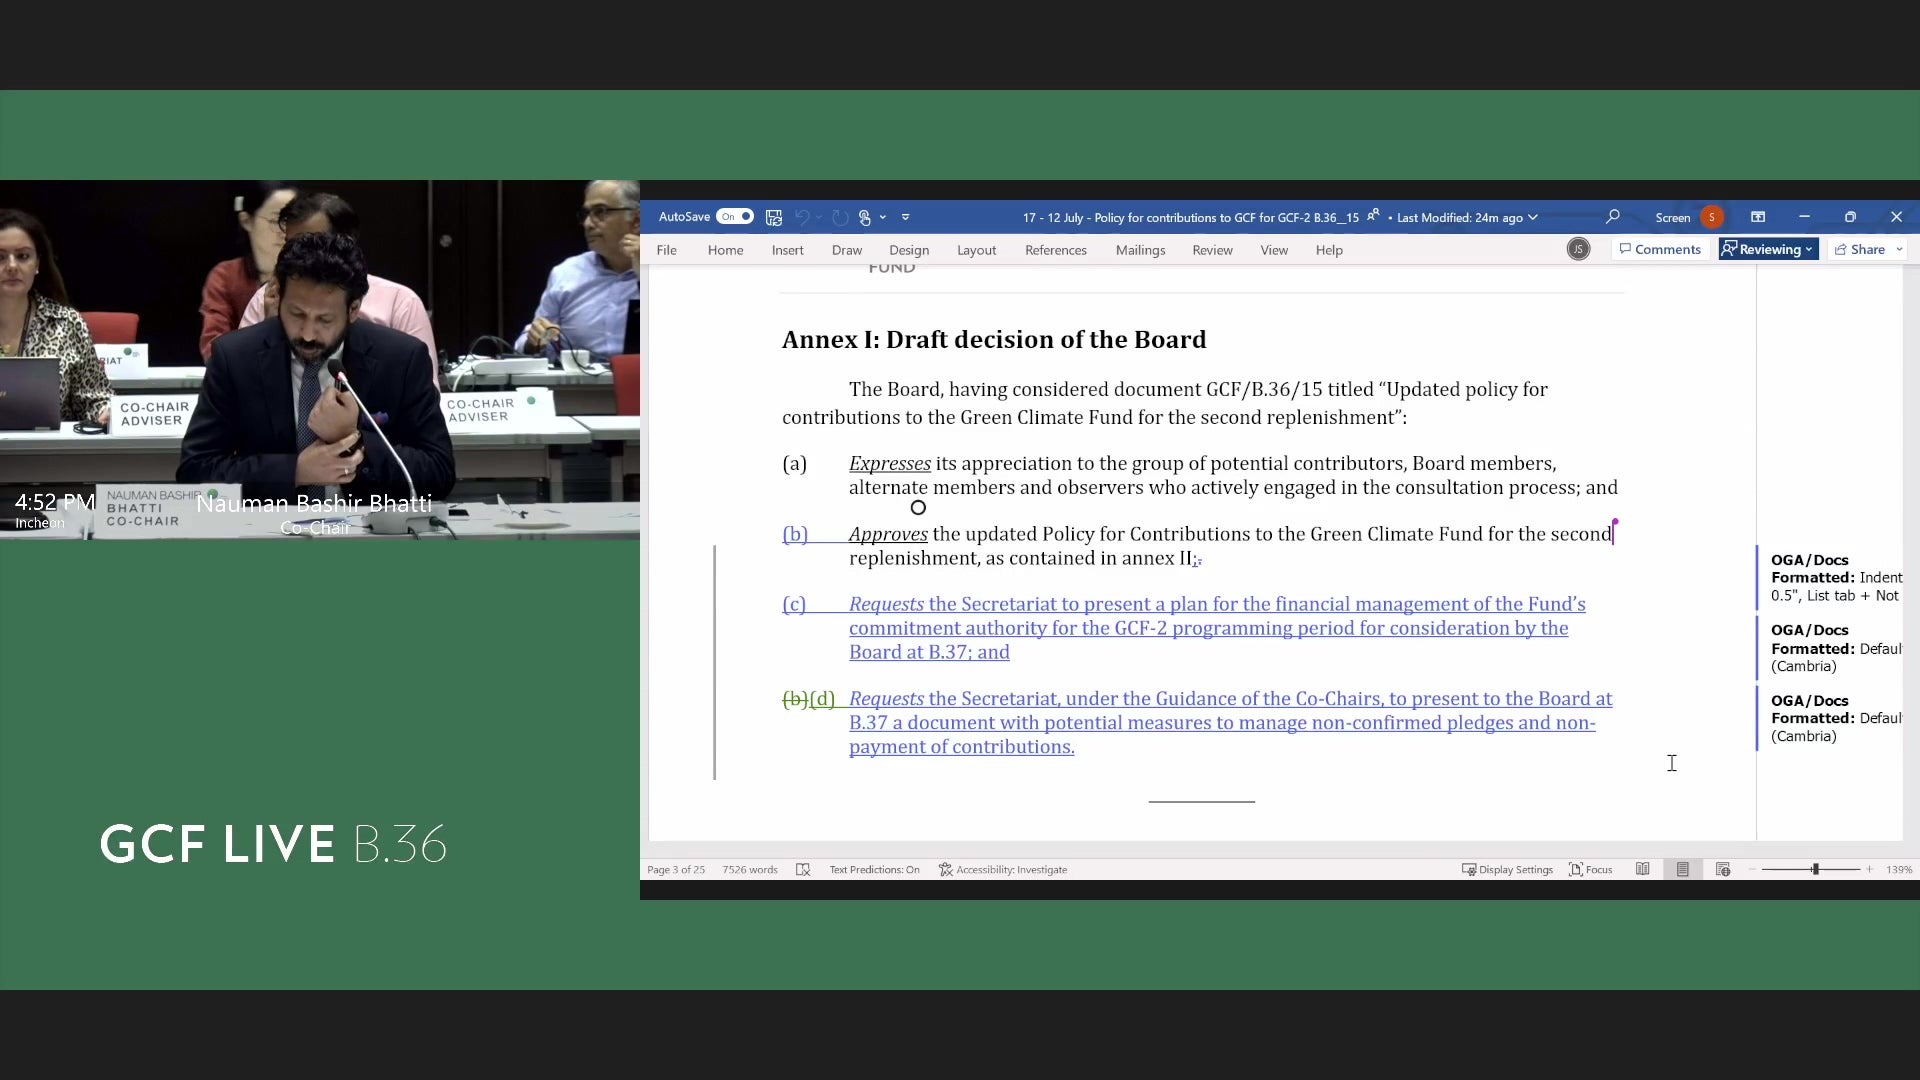Switch to Print Layout view icon

pyautogui.click(x=1683, y=870)
